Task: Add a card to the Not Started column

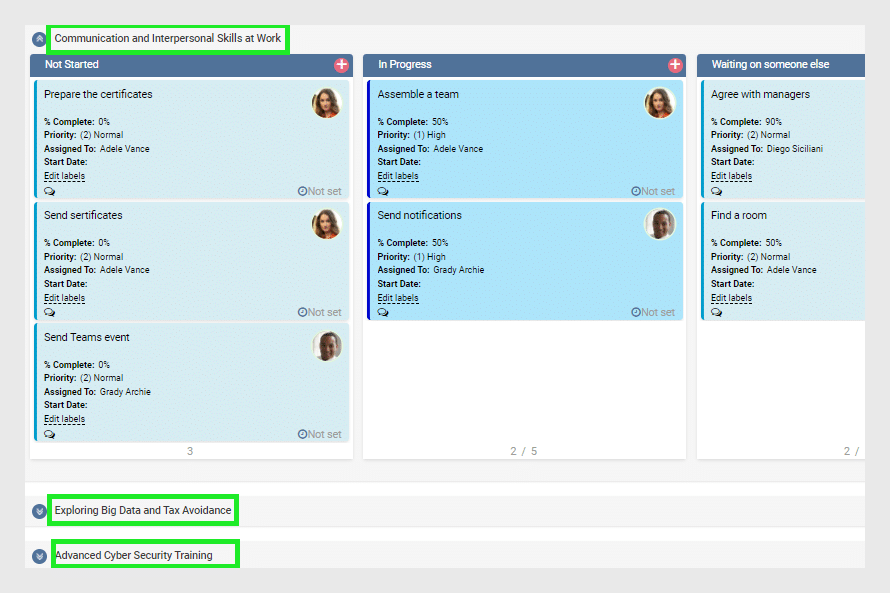Action: click(x=341, y=65)
